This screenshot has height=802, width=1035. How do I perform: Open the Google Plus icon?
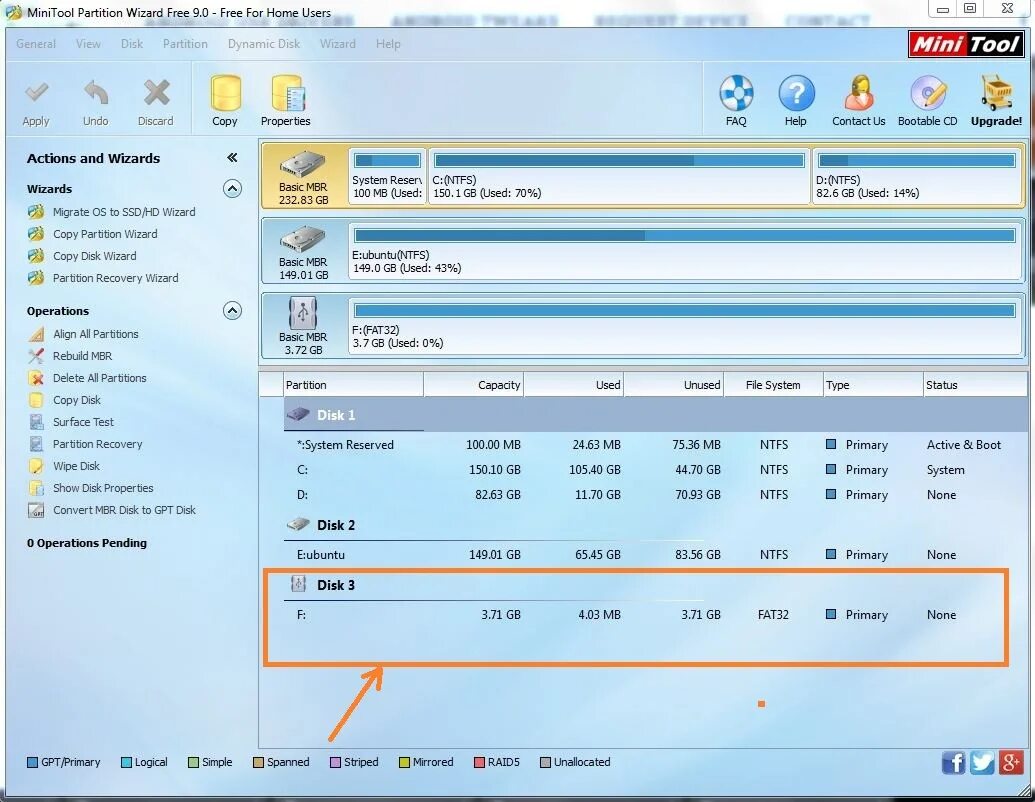1011,762
